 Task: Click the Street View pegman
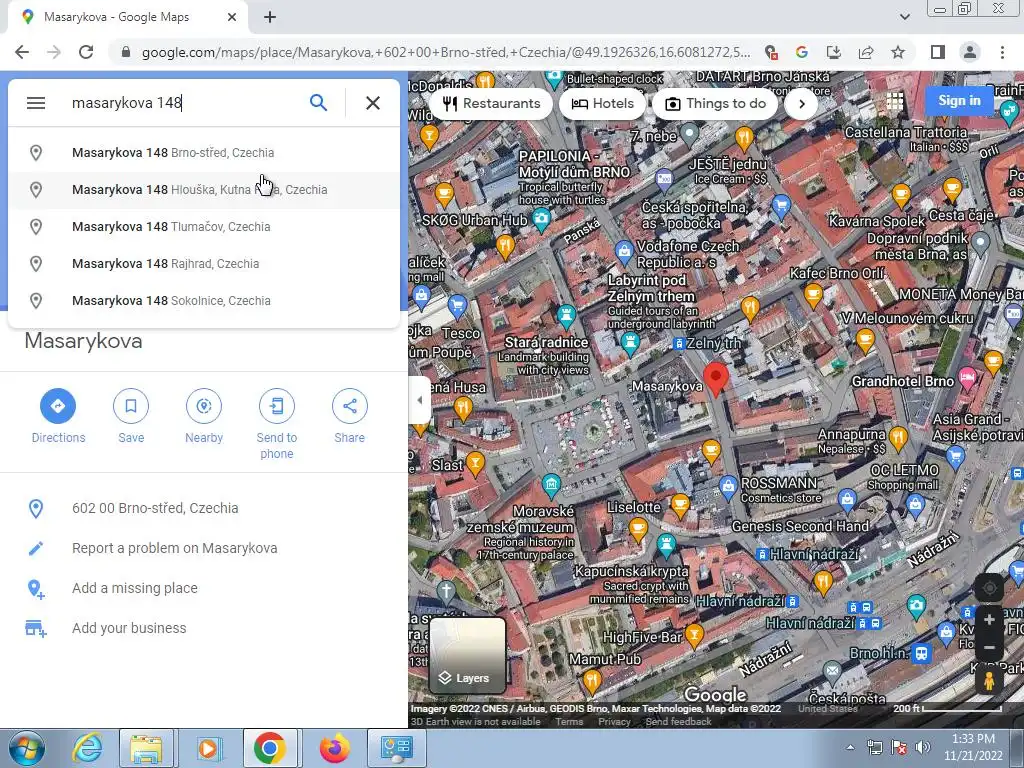[989, 680]
